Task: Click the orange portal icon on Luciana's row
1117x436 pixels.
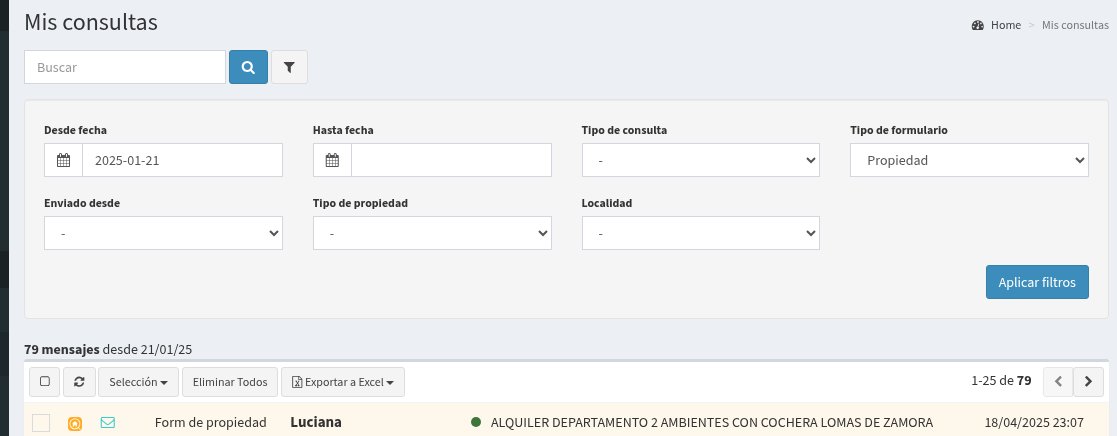Action: (74, 424)
